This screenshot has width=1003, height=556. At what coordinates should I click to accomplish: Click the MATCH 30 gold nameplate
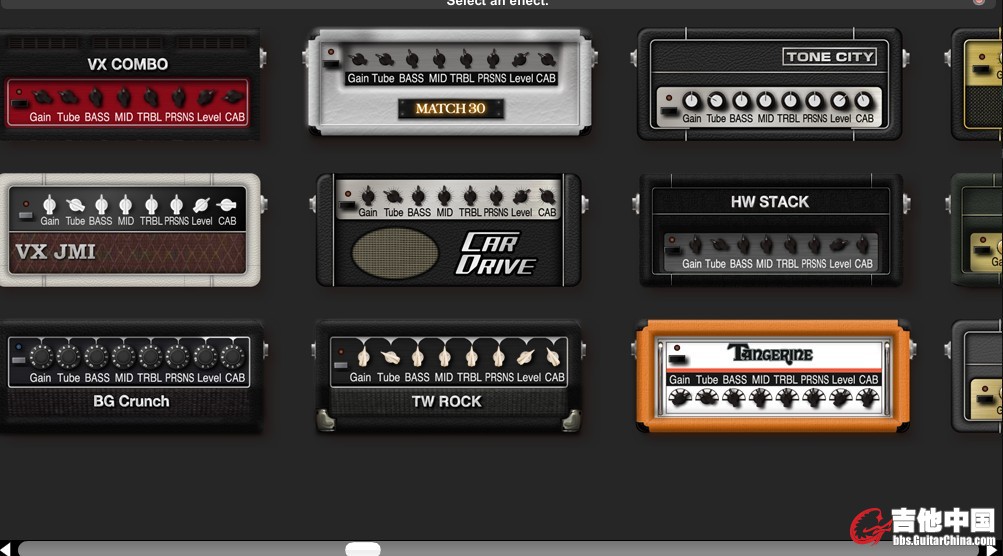coord(450,109)
